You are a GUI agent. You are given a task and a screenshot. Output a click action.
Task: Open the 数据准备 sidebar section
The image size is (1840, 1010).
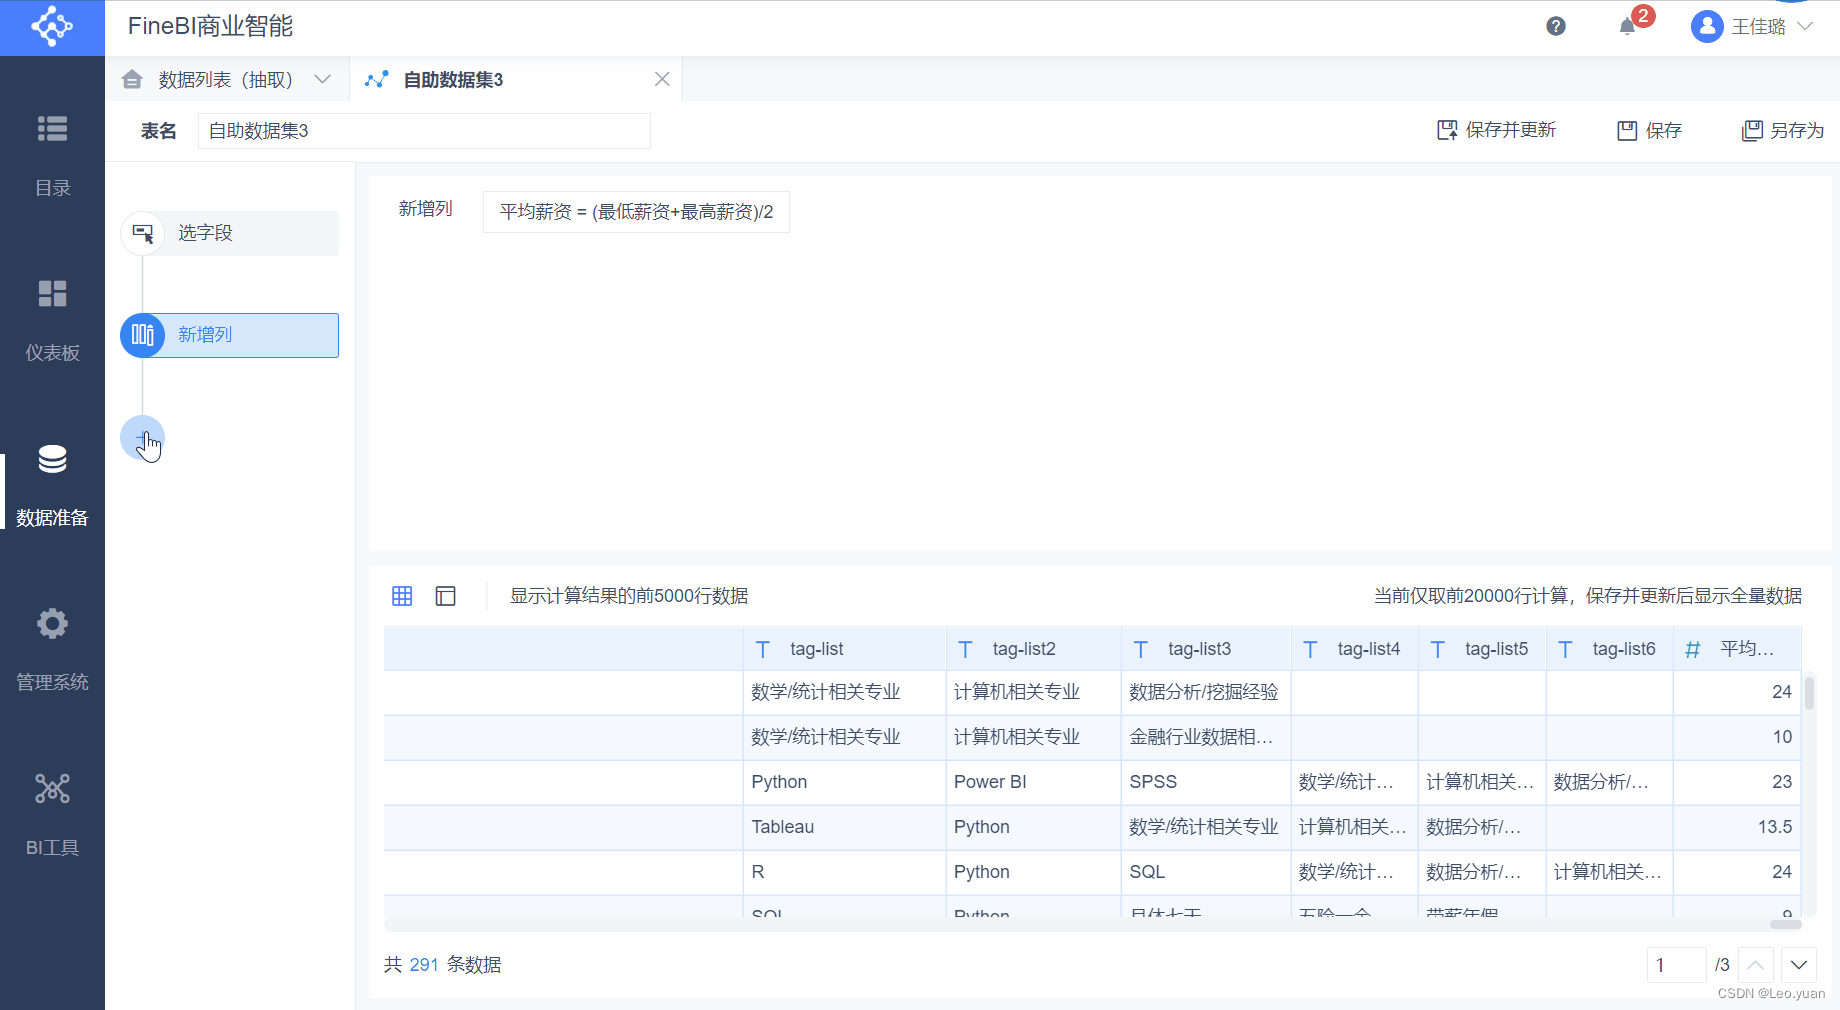(x=52, y=486)
